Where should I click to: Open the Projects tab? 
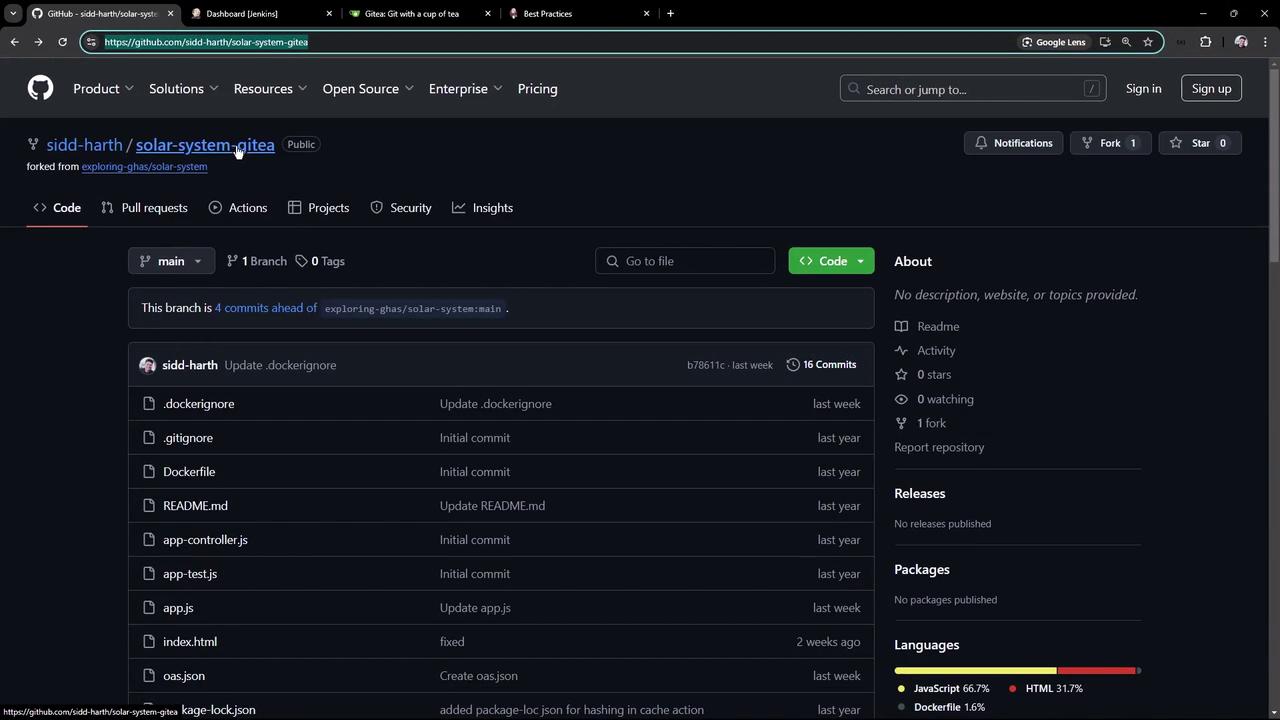318,208
